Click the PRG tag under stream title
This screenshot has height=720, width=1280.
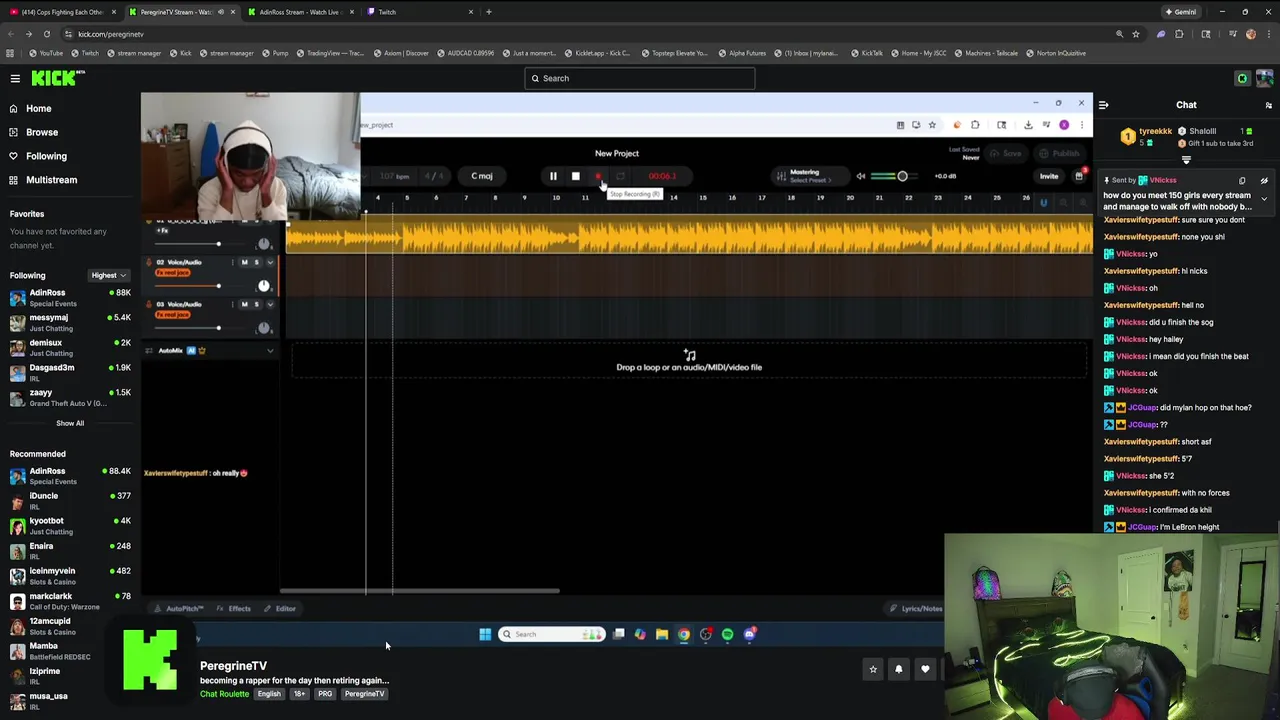(x=325, y=694)
